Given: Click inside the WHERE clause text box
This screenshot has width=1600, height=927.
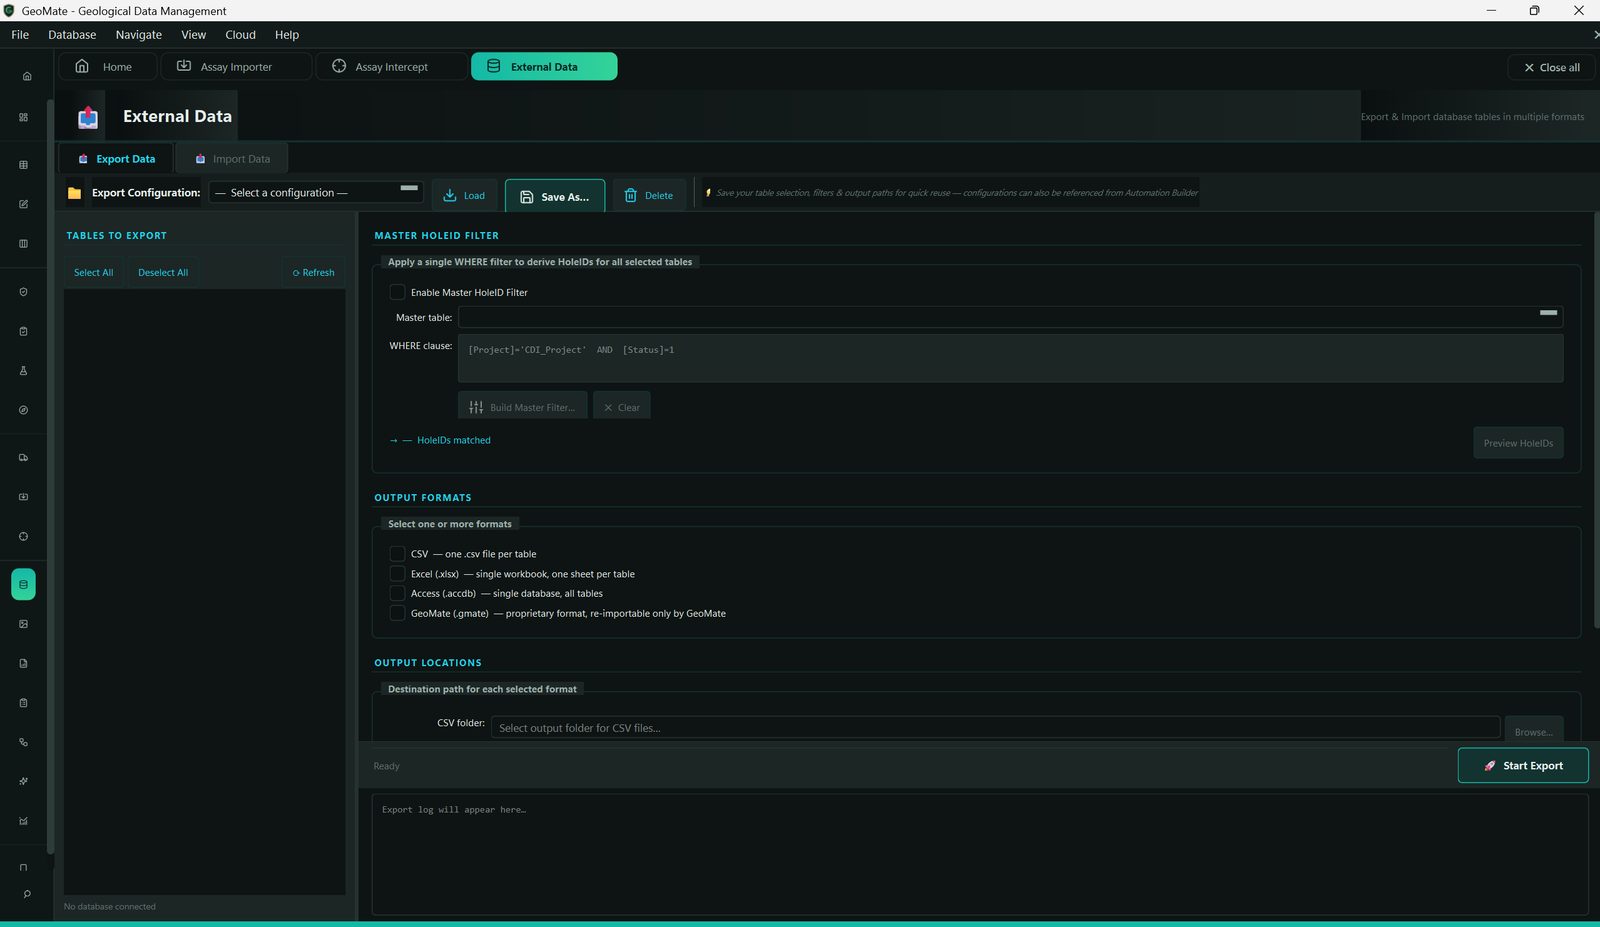Looking at the screenshot, I should click(x=1010, y=358).
